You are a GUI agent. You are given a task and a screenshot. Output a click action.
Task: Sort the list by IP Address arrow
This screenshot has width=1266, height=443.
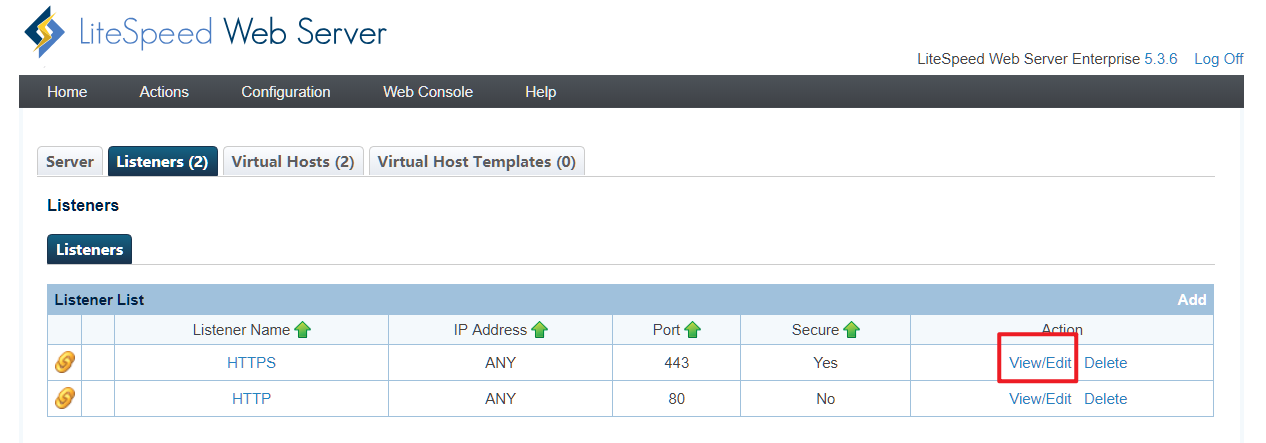(x=540, y=330)
